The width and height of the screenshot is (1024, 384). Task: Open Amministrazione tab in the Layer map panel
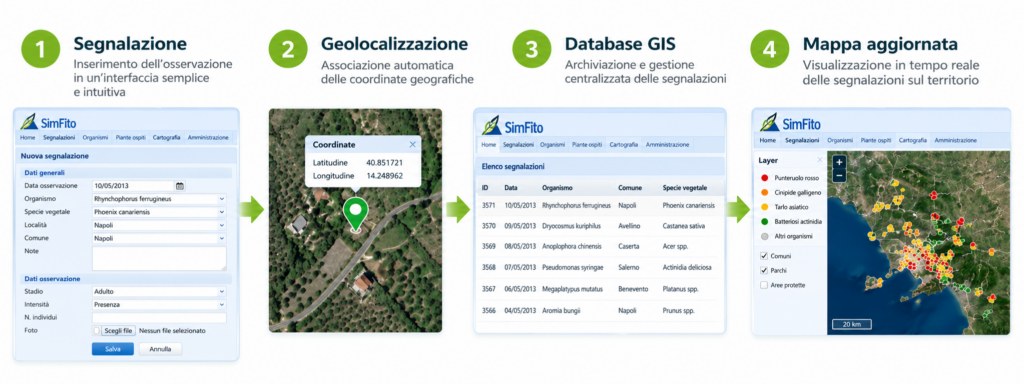(x=955, y=140)
